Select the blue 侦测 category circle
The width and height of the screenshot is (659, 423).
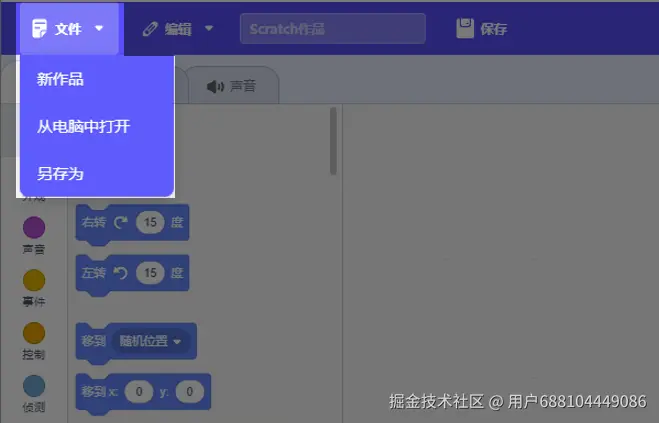click(34, 386)
